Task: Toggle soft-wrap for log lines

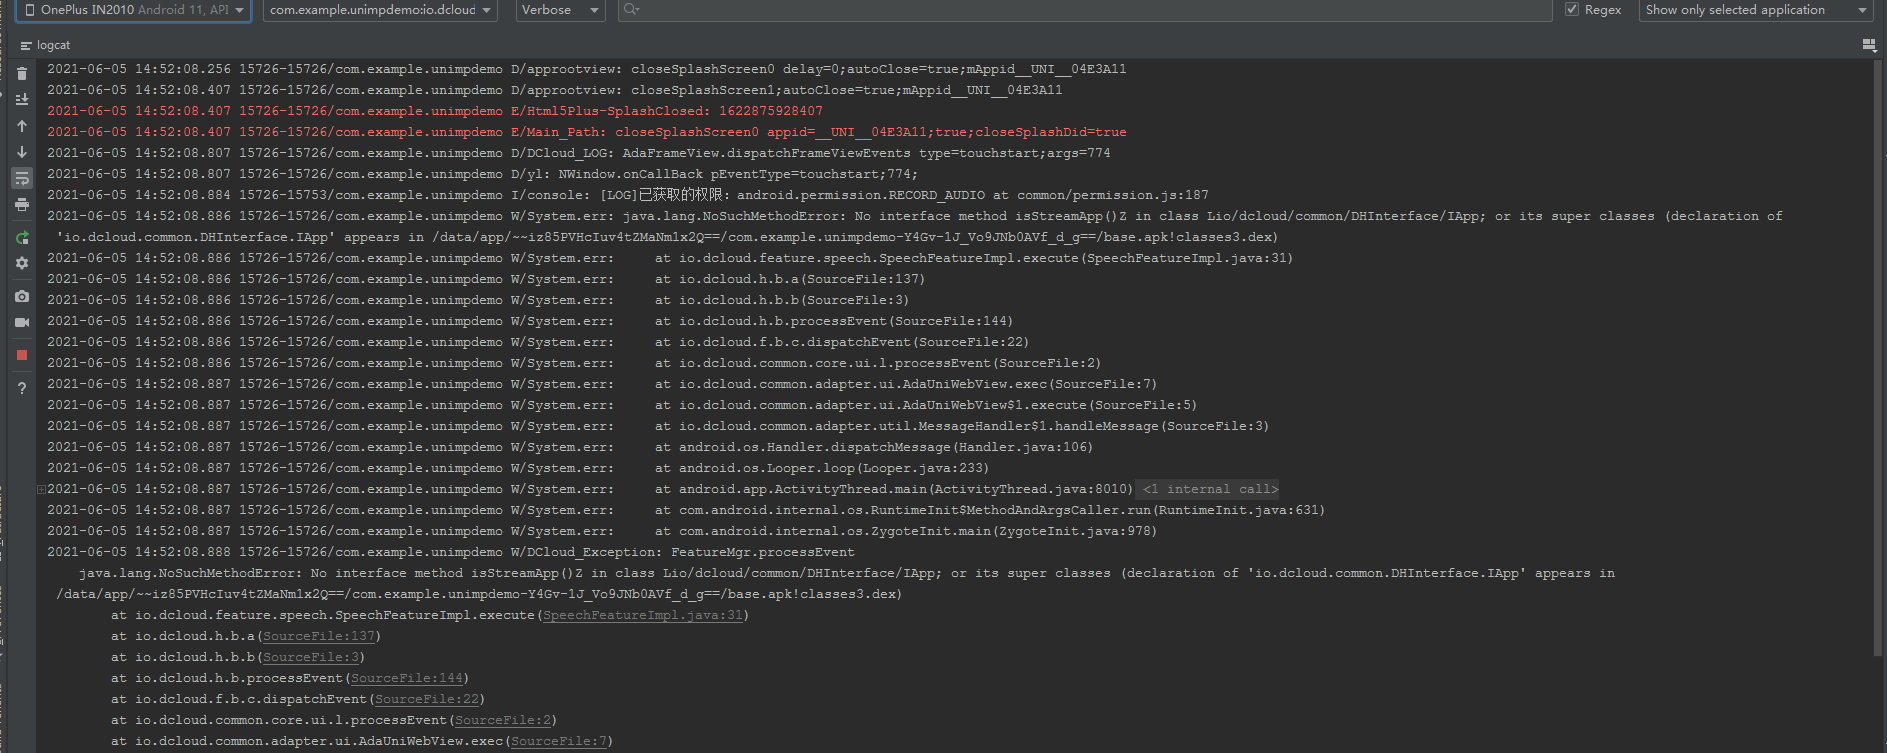Action: [22, 178]
